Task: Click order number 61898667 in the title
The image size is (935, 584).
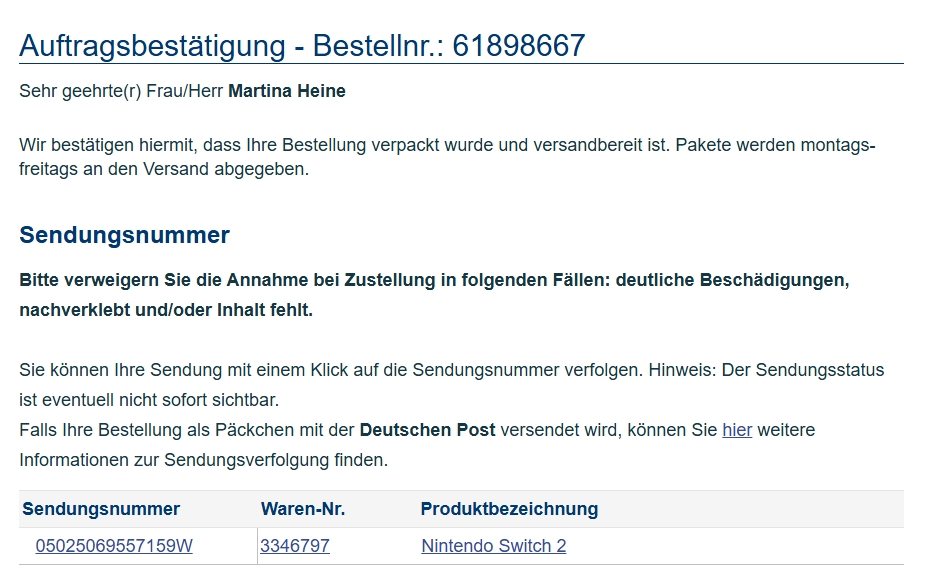Action: coord(518,45)
